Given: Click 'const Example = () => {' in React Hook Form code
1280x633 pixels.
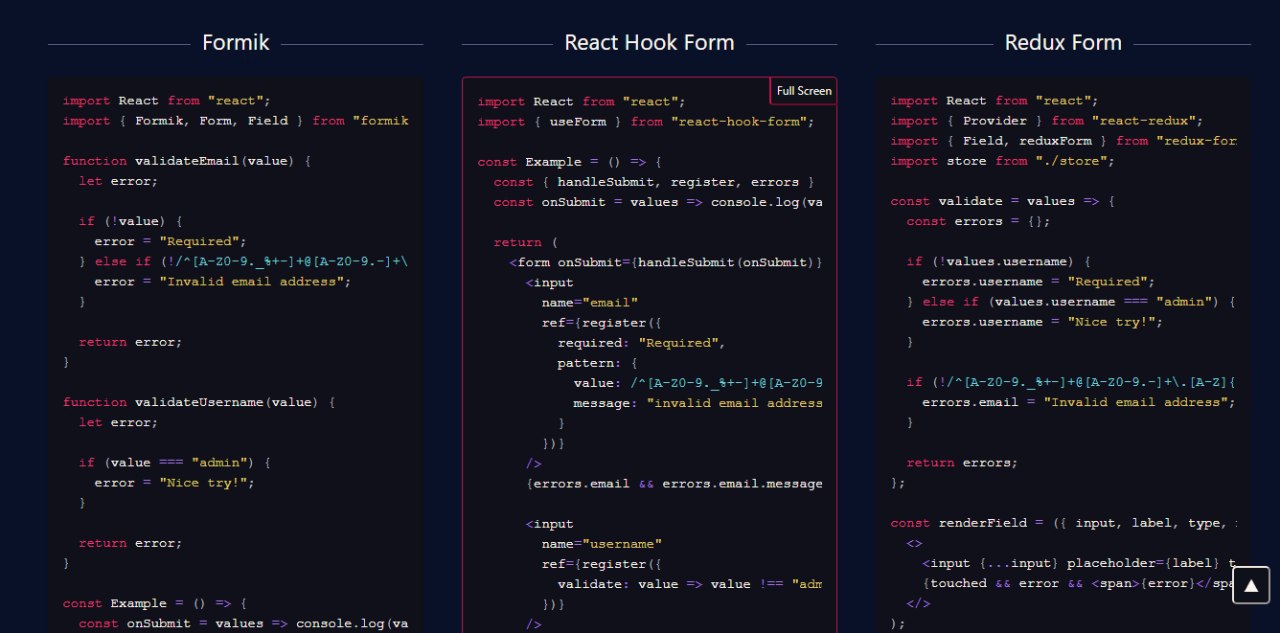Looking at the screenshot, I should (x=570, y=162).
